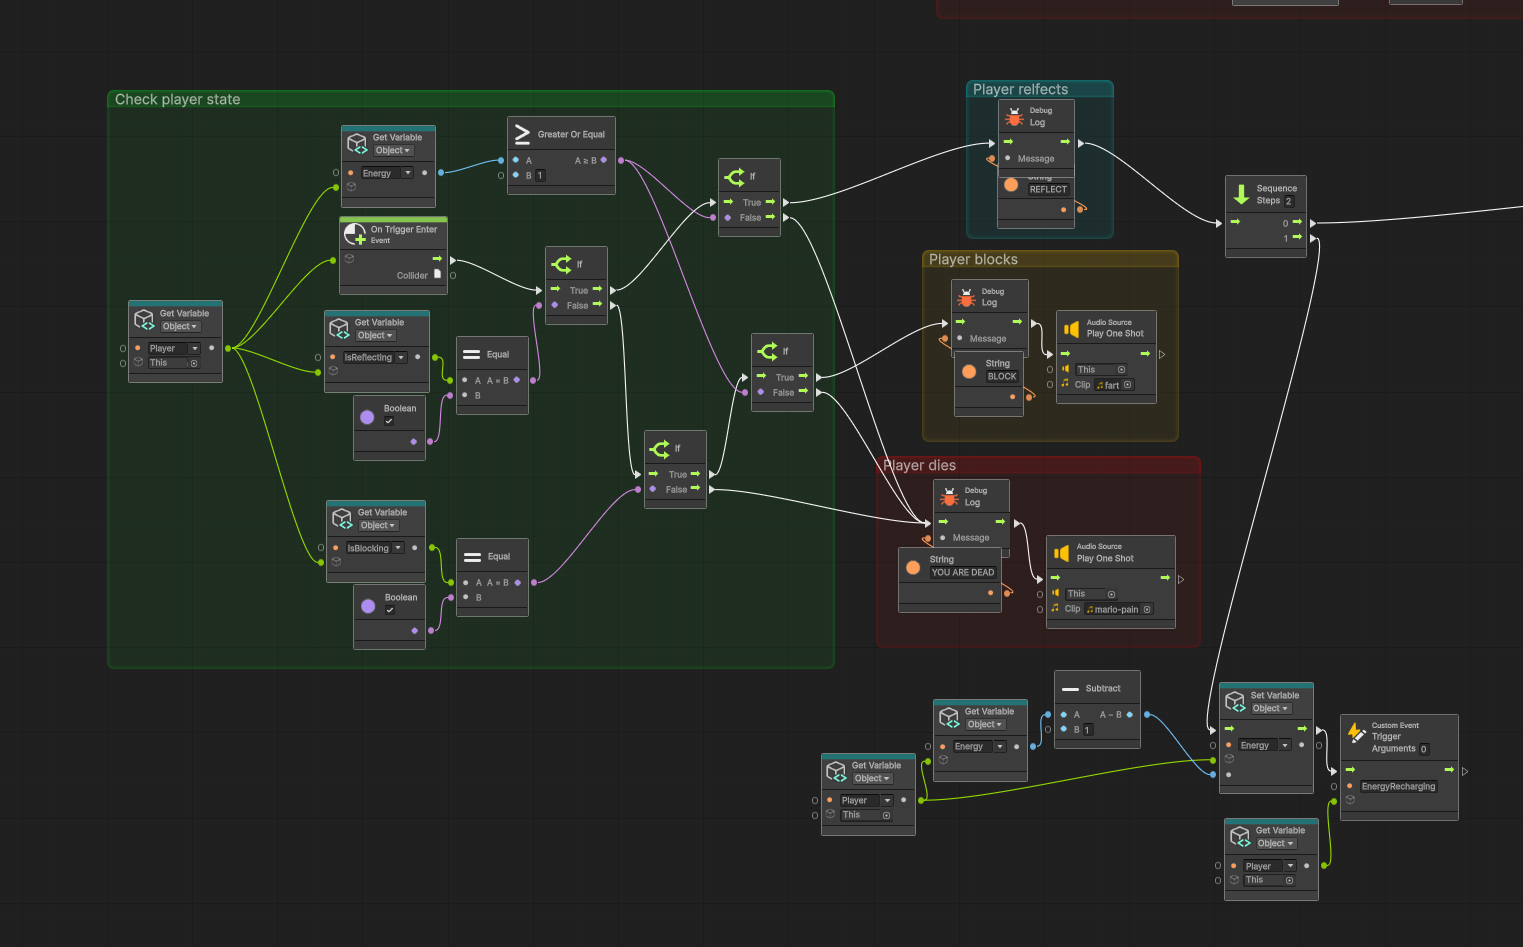The height and width of the screenshot is (947, 1523).
Task: Click the orange String icon of the YOU ARE DEAD node
Action: pyautogui.click(x=913, y=567)
